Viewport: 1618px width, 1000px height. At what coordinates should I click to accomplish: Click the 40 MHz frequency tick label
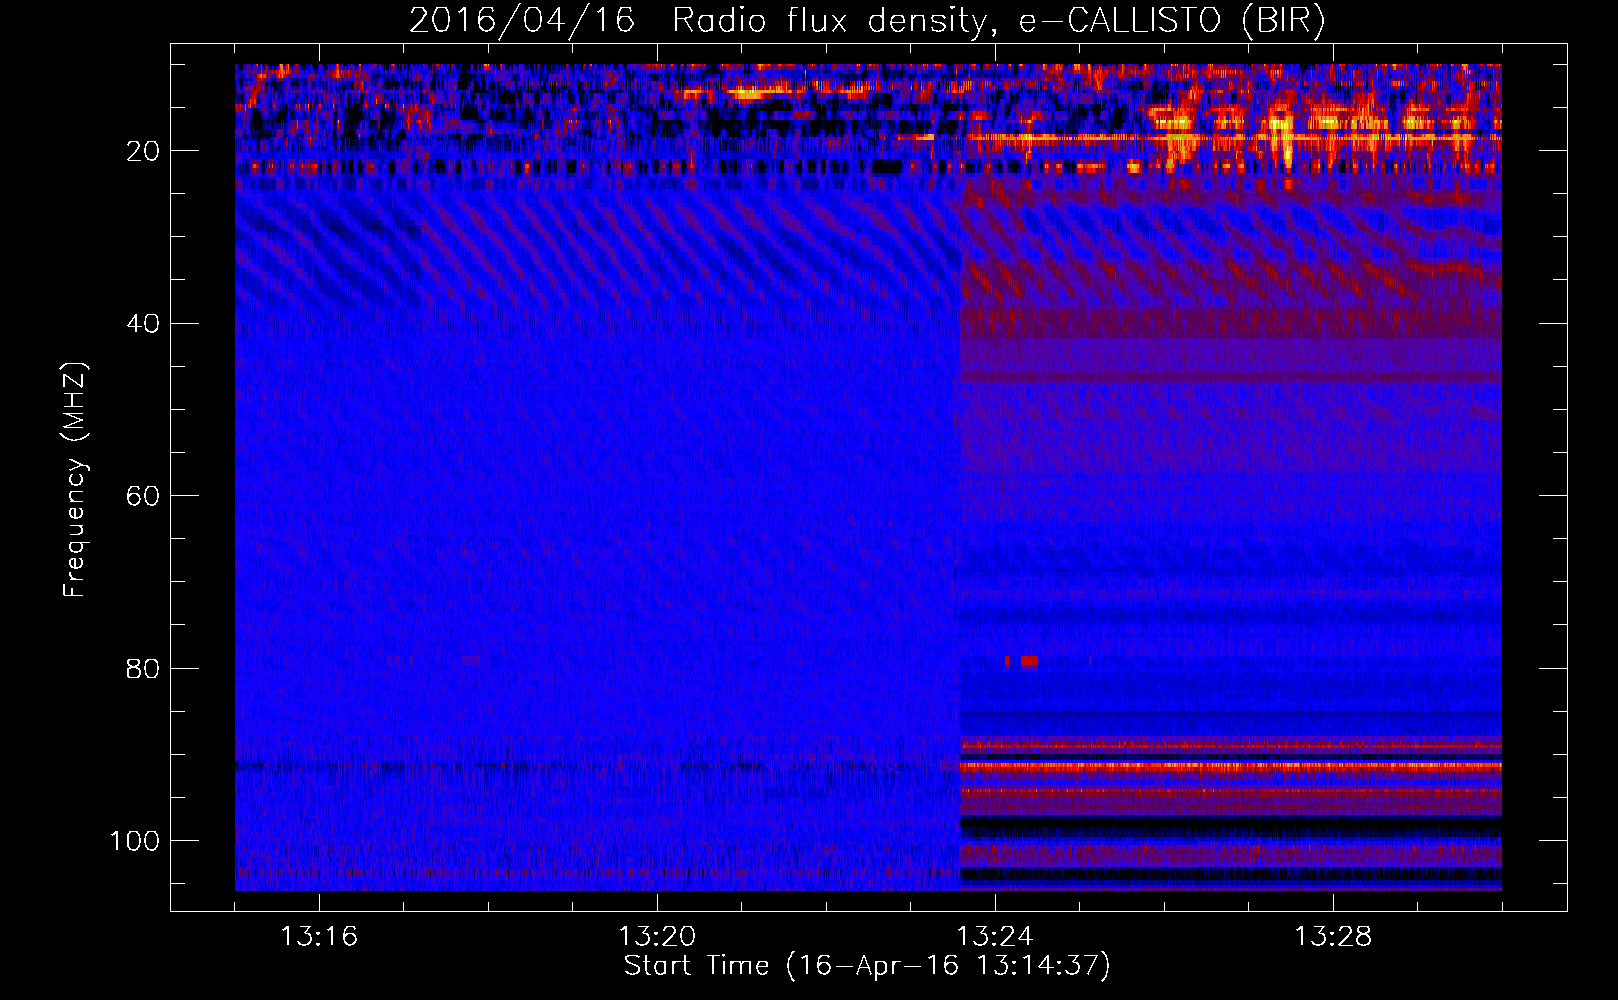[143, 324]
